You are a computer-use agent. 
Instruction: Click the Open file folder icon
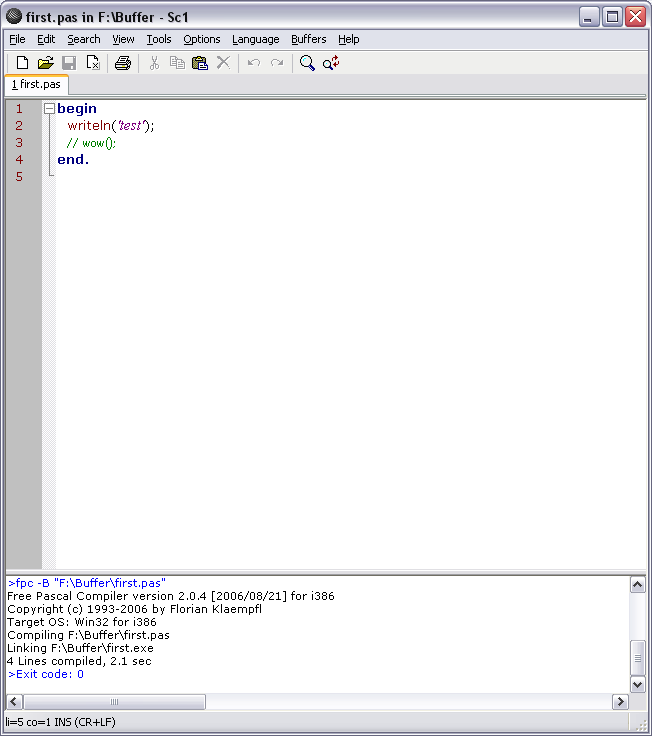coord(45,63)
